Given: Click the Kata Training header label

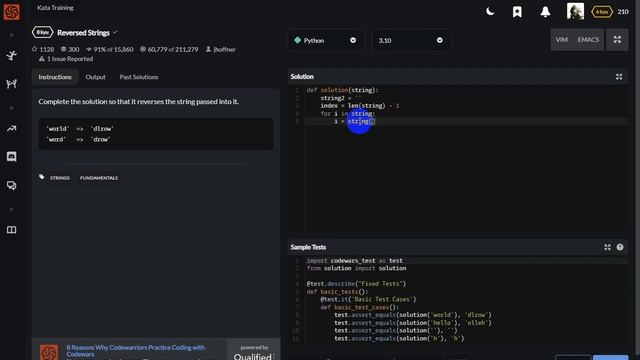Looking at the screenshot, I should [55, 8].
